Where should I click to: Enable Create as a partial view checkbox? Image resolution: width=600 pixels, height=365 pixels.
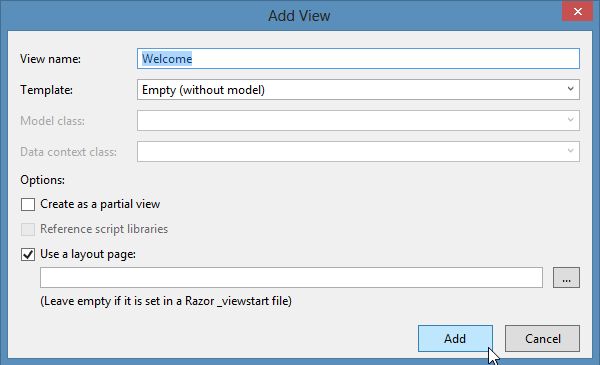pyautogui.click(x=28, y=204)
